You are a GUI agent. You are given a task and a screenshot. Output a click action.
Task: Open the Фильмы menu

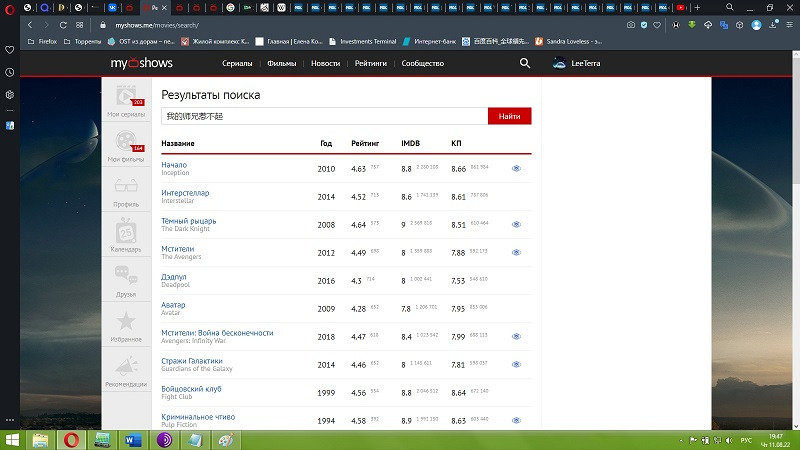click(x=282, y=63)
